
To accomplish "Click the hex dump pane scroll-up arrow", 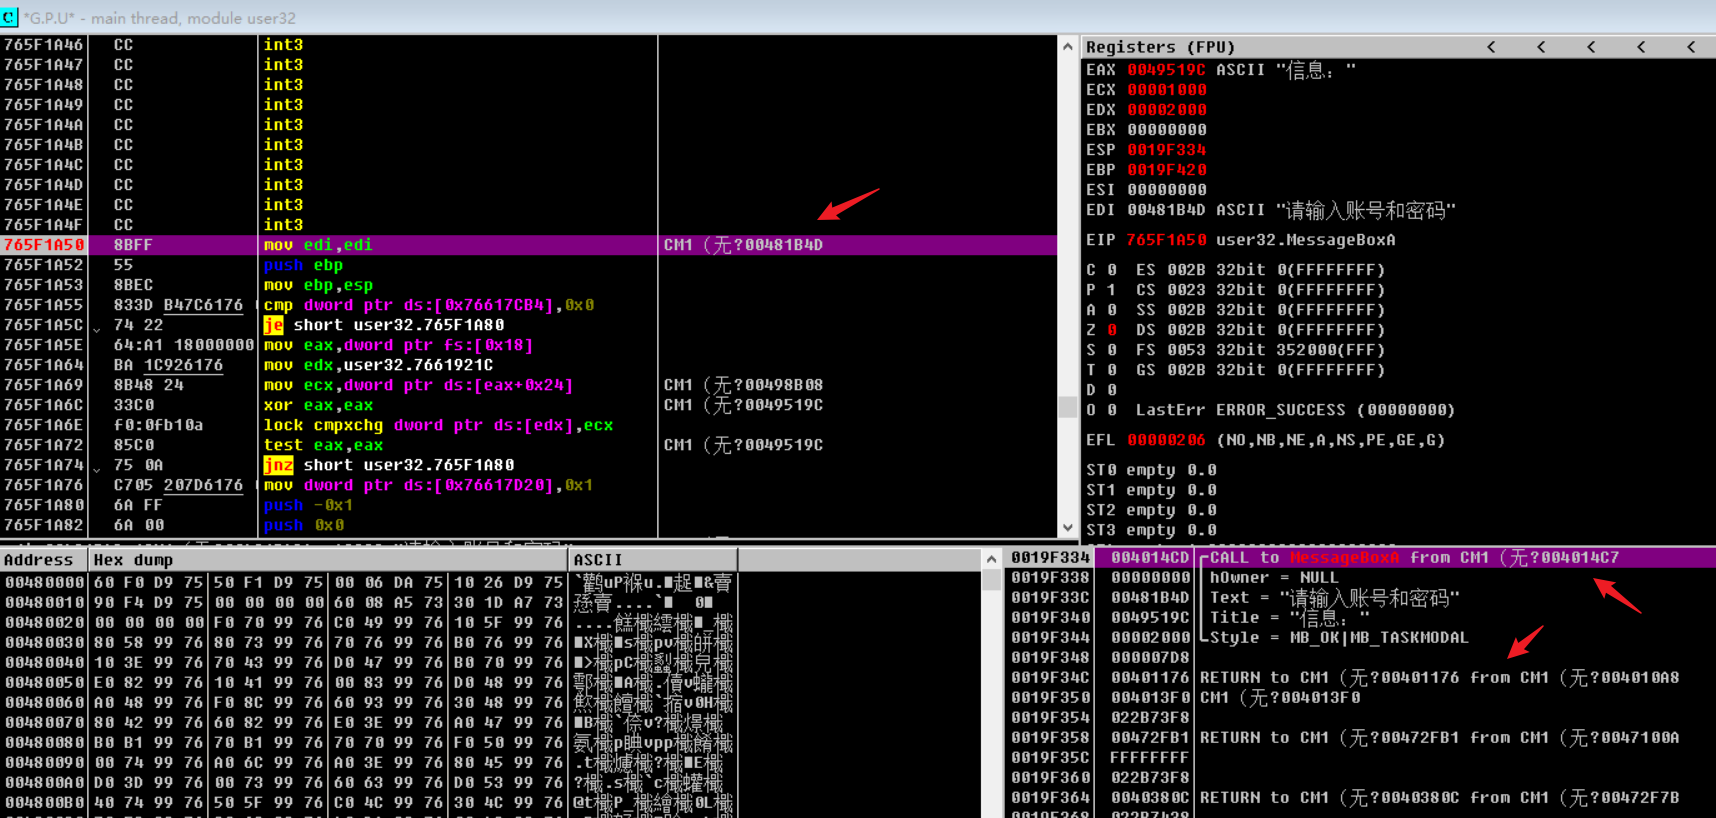I will point(991,560).
